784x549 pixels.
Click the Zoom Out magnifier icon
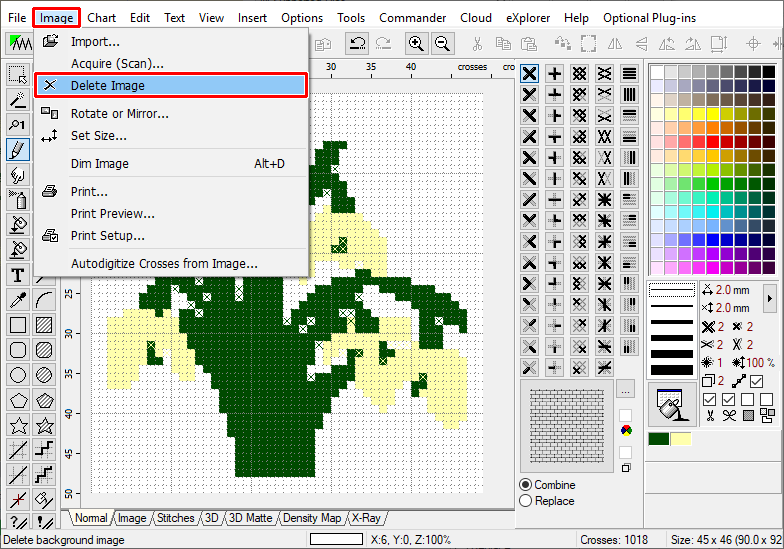click(x=442, y=44)
